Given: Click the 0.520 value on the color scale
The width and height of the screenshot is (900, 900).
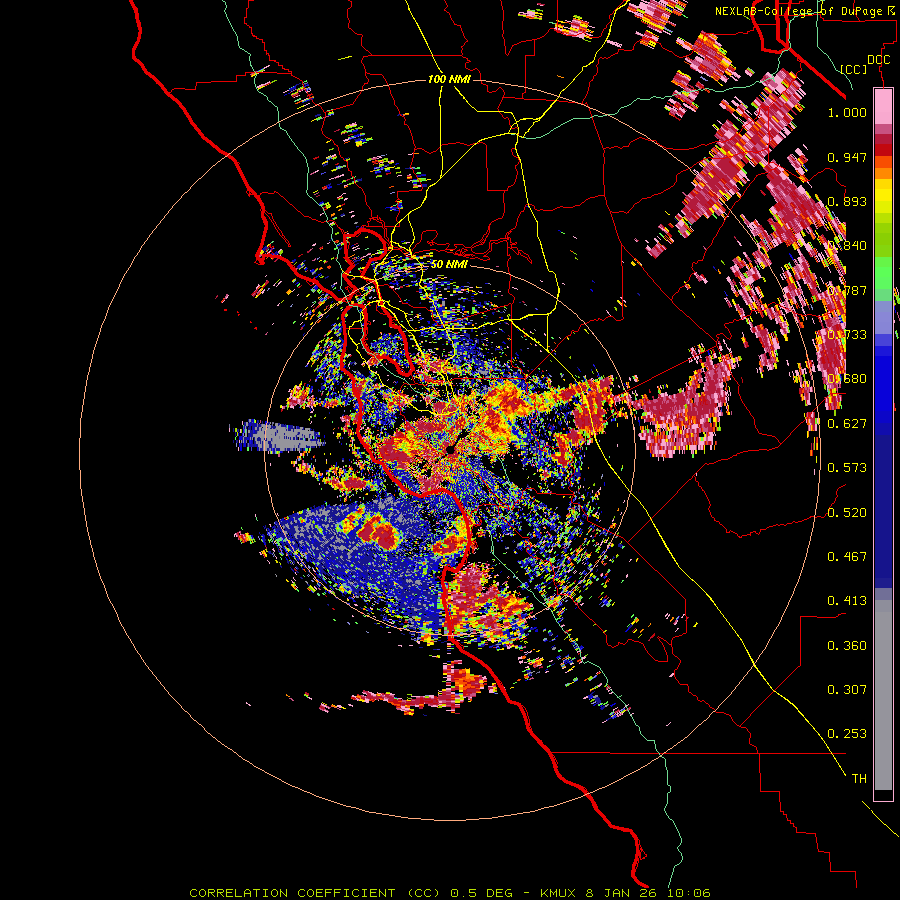Looking at the screenshot, I should coord(847,513).
